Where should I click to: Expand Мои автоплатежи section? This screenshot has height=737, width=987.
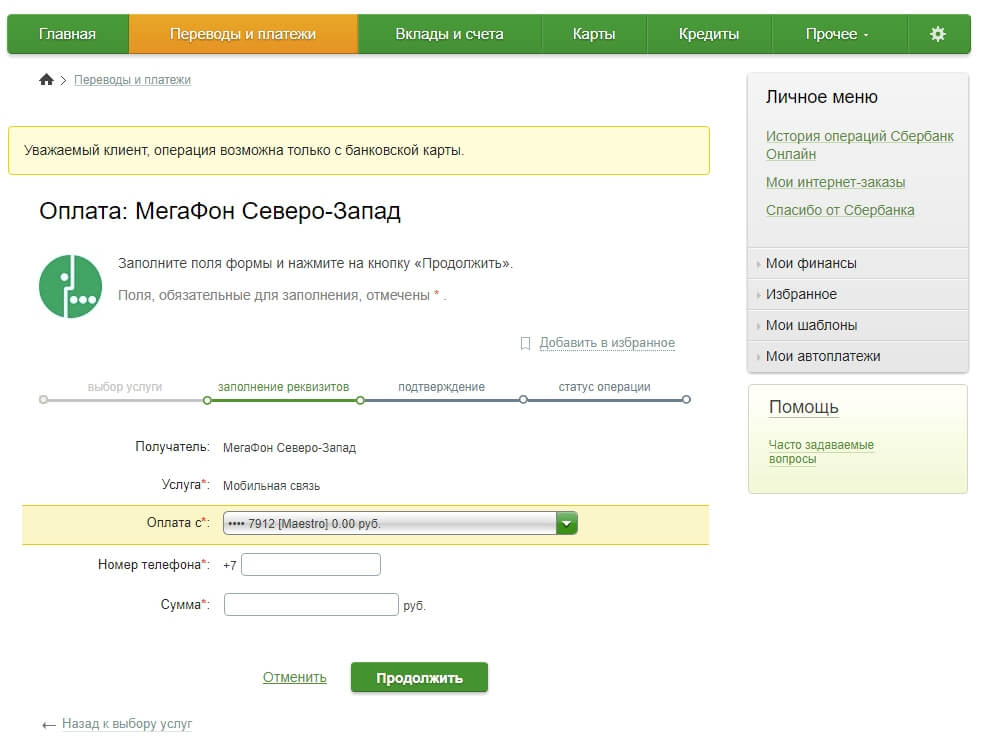[x=822, y=357]
